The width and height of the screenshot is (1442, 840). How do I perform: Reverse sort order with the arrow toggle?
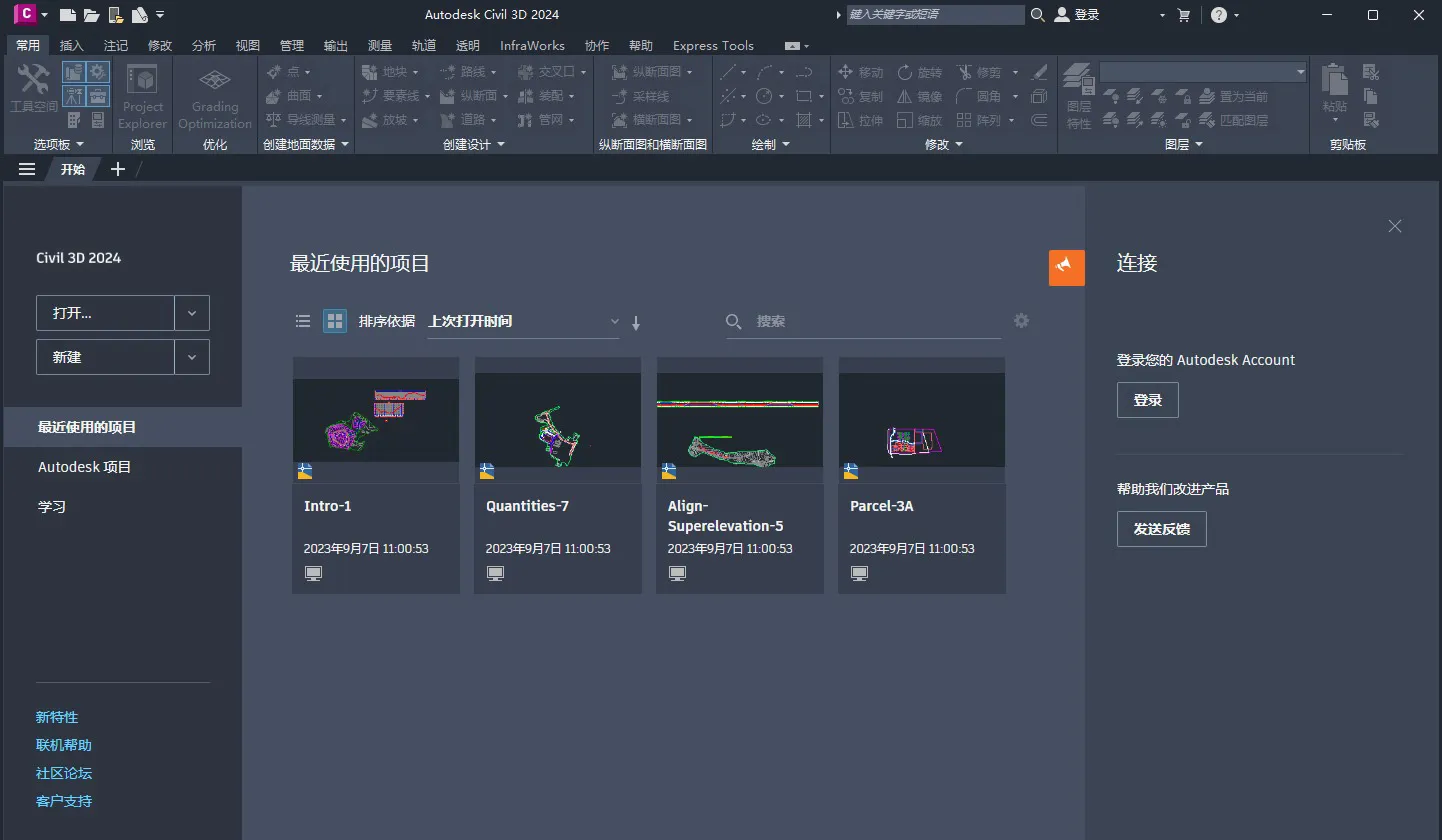pos(636,322)
